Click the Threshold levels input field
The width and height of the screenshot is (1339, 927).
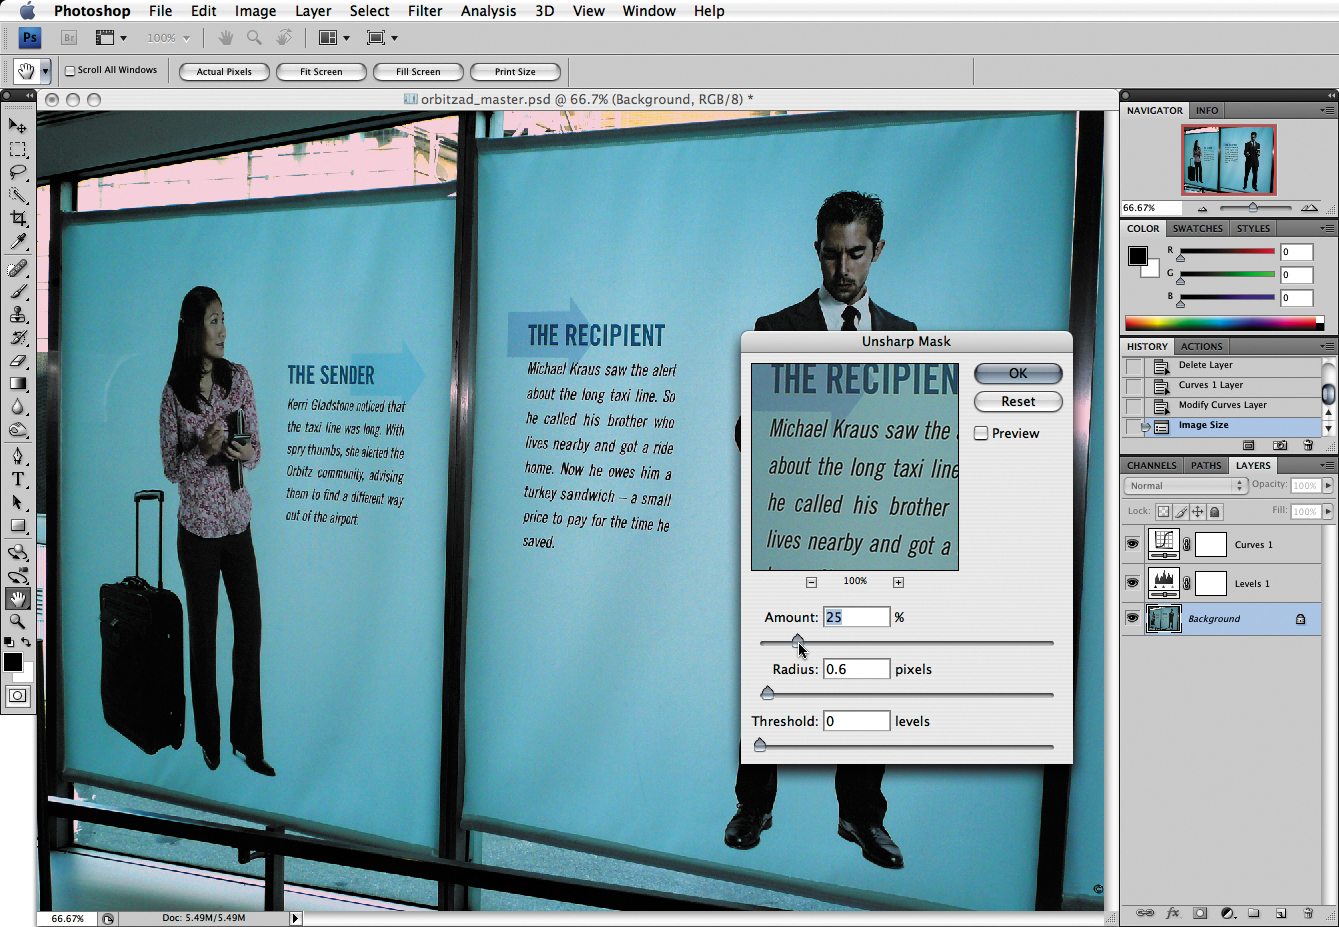click(856, 721)
